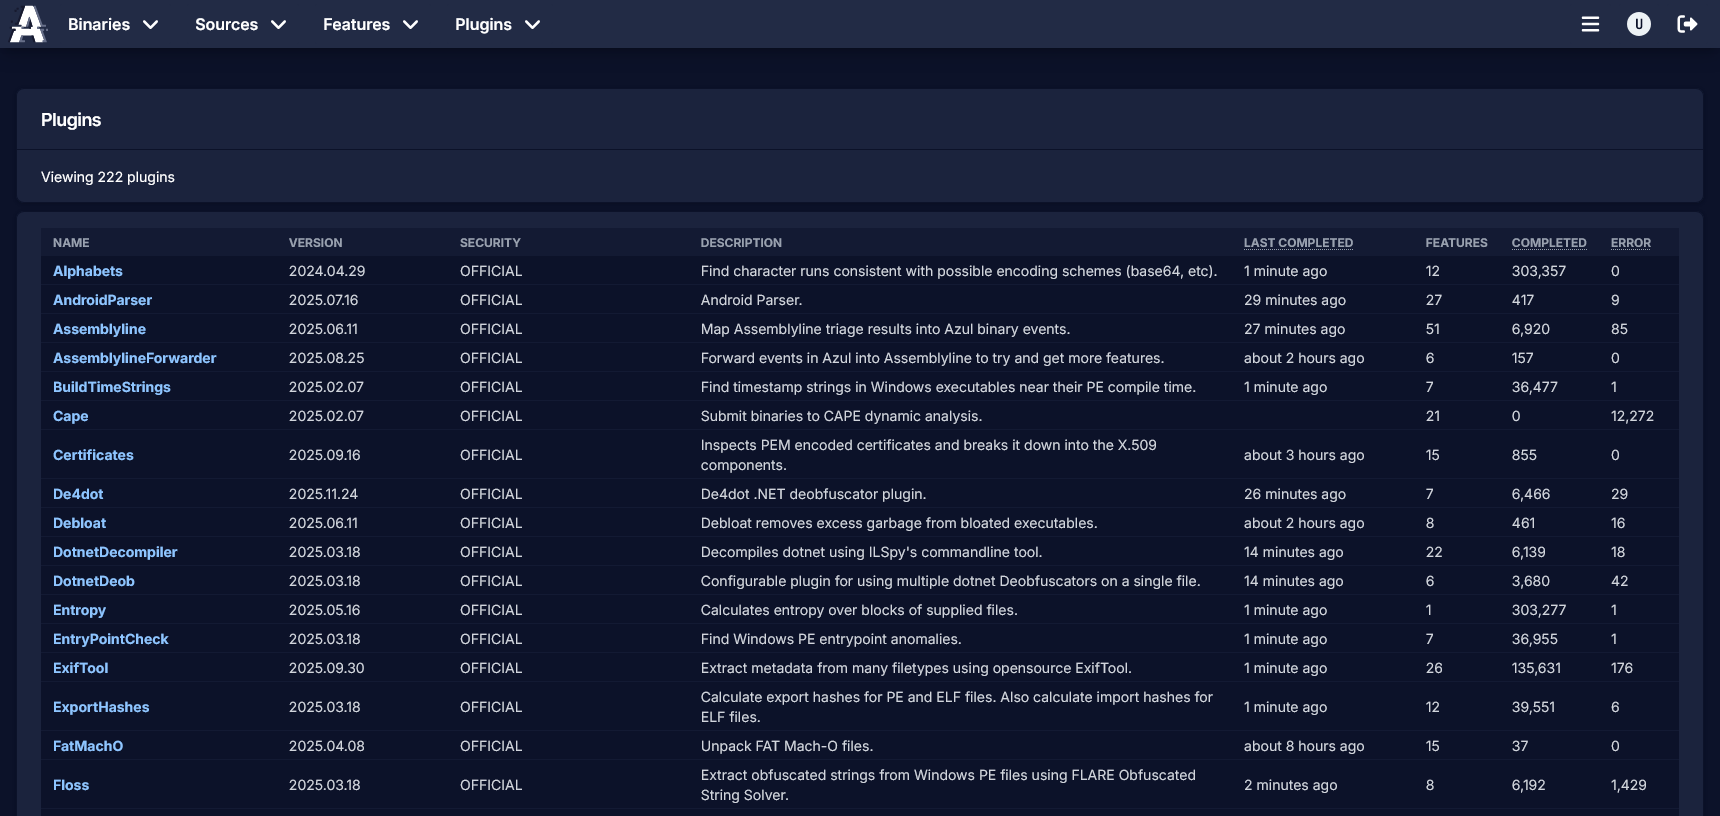This screenshot has height=816, width=1720.
Task: Click 'Unpack FAT Mach-O files.' description
Action: (787, 746)
